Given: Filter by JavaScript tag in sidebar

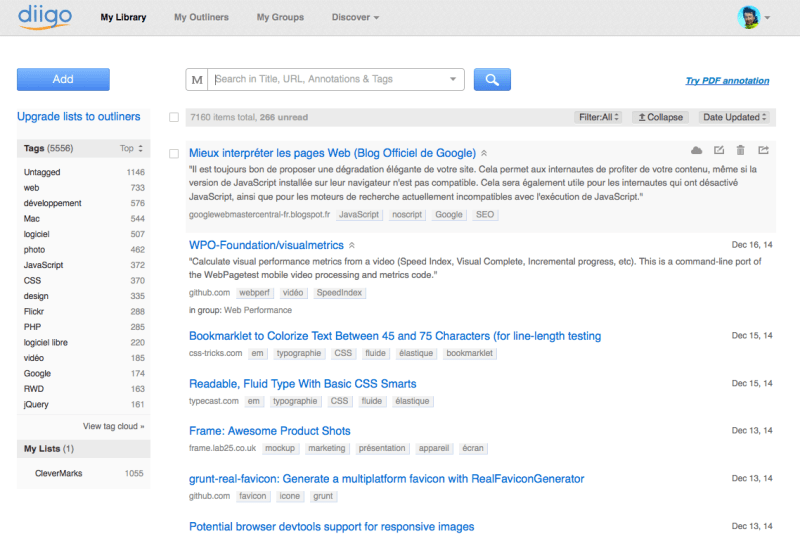Looking at the screenshot, I should pyautogui.click(x=43, y=265).
